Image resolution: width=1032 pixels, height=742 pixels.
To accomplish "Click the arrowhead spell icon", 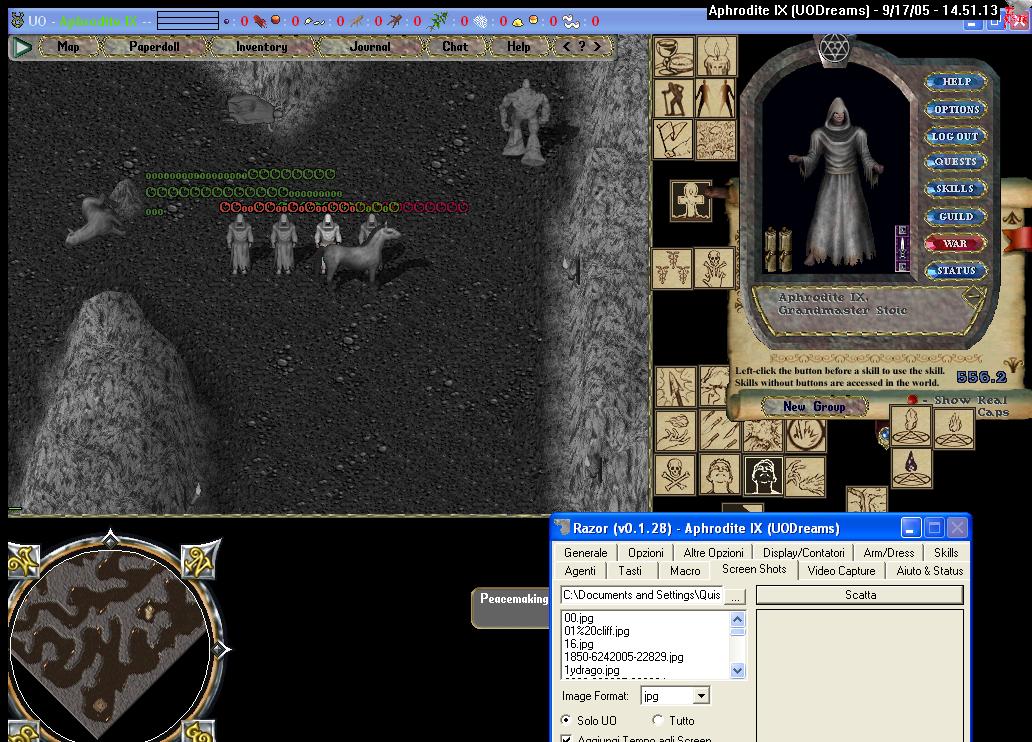I will [676, 387].
